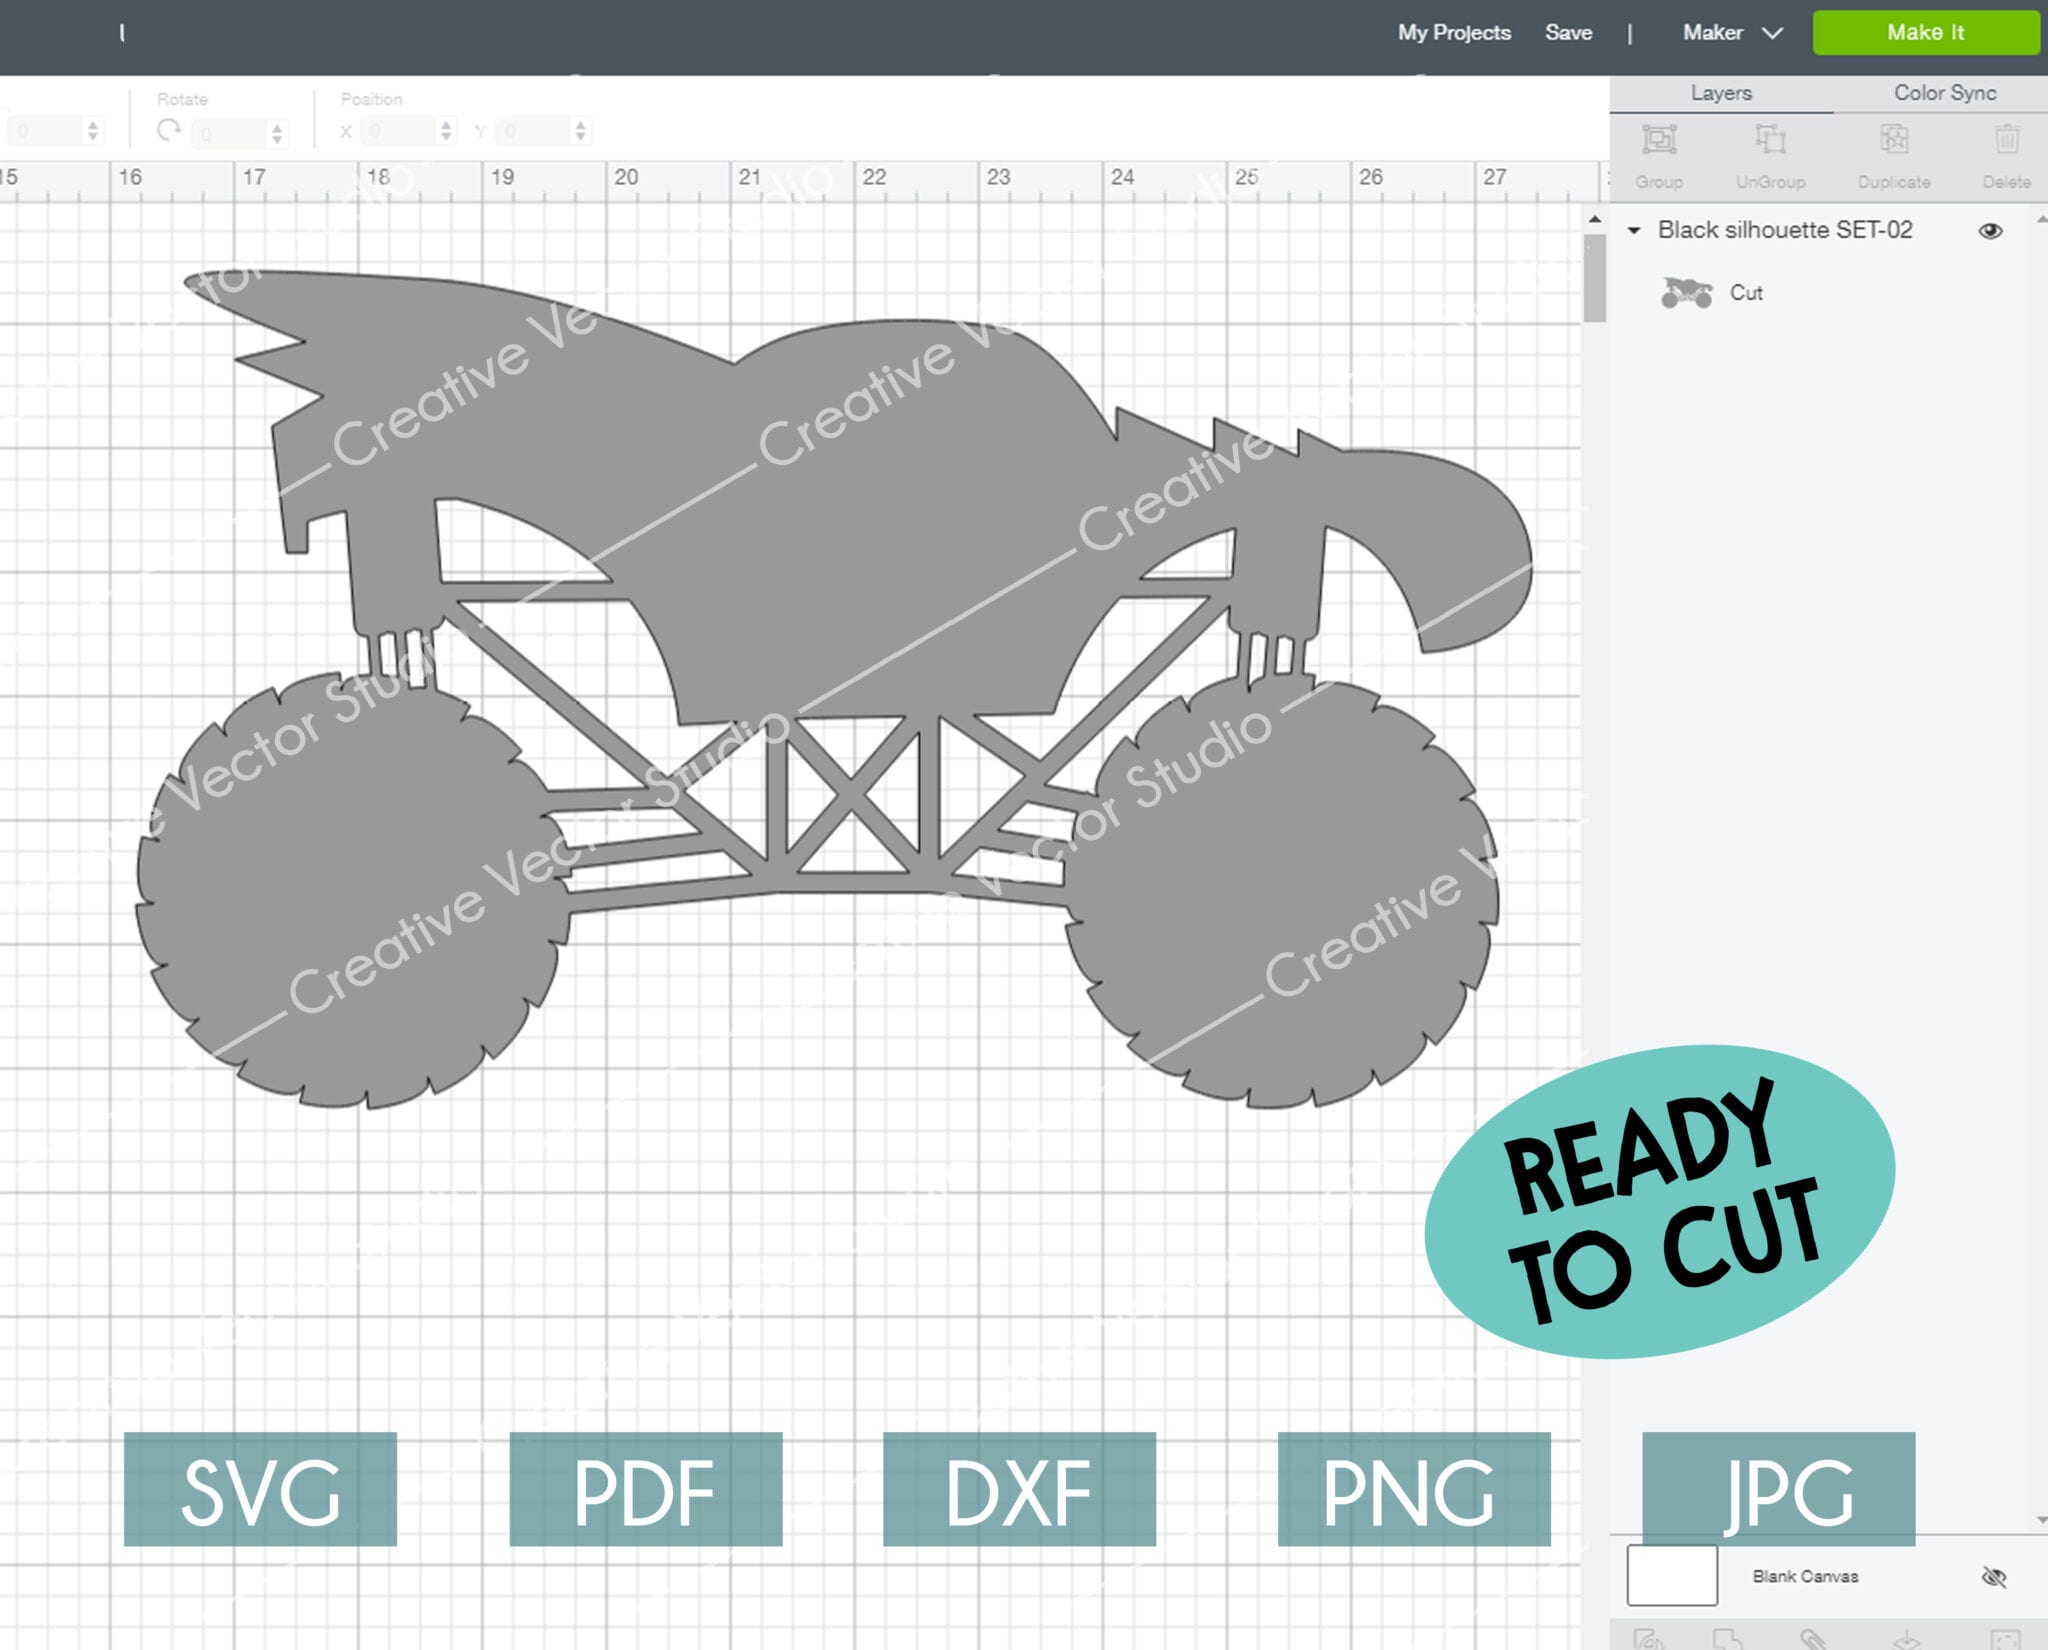
Task: Click the Layers panel scroll-down arrow
Action: [2041, 1520]
